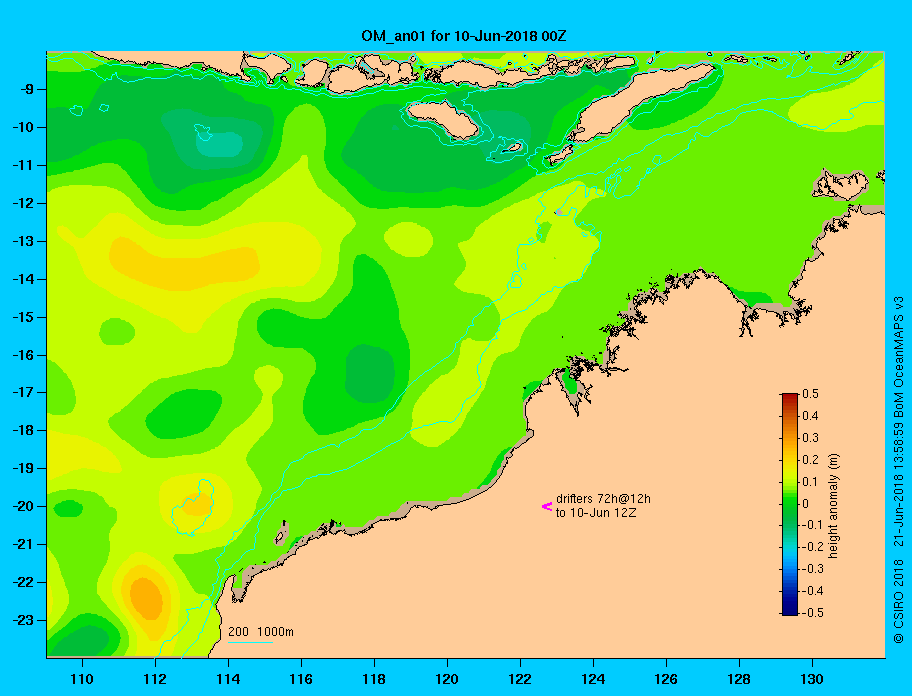Click the -23 latitude axis label
This screenshot has height=696, width=912.
click(22, 620)
